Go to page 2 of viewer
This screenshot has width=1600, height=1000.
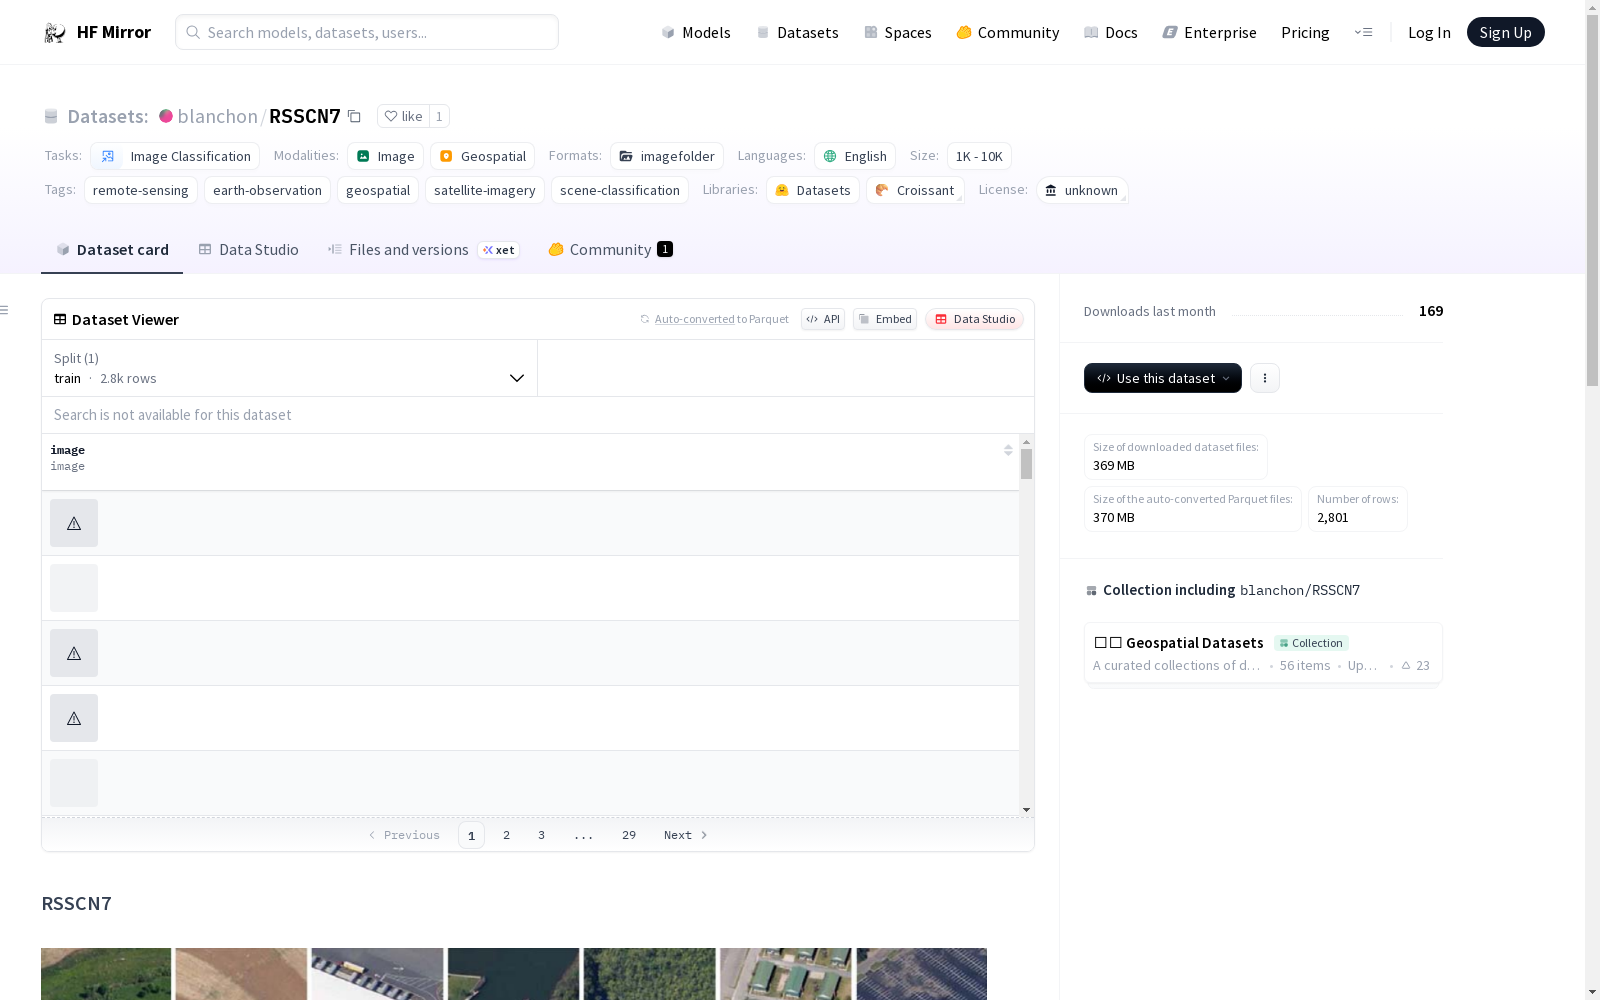click(x=507, y=835)
